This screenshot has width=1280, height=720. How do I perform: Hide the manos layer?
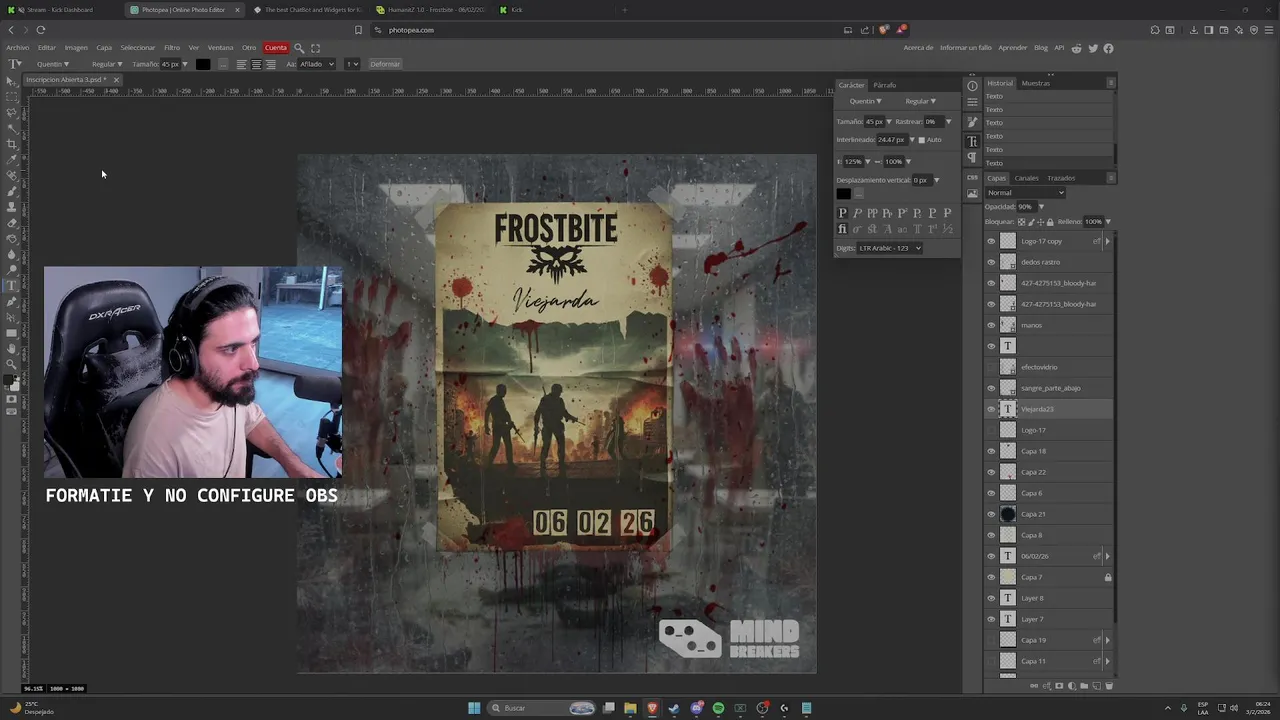point(991,325)
